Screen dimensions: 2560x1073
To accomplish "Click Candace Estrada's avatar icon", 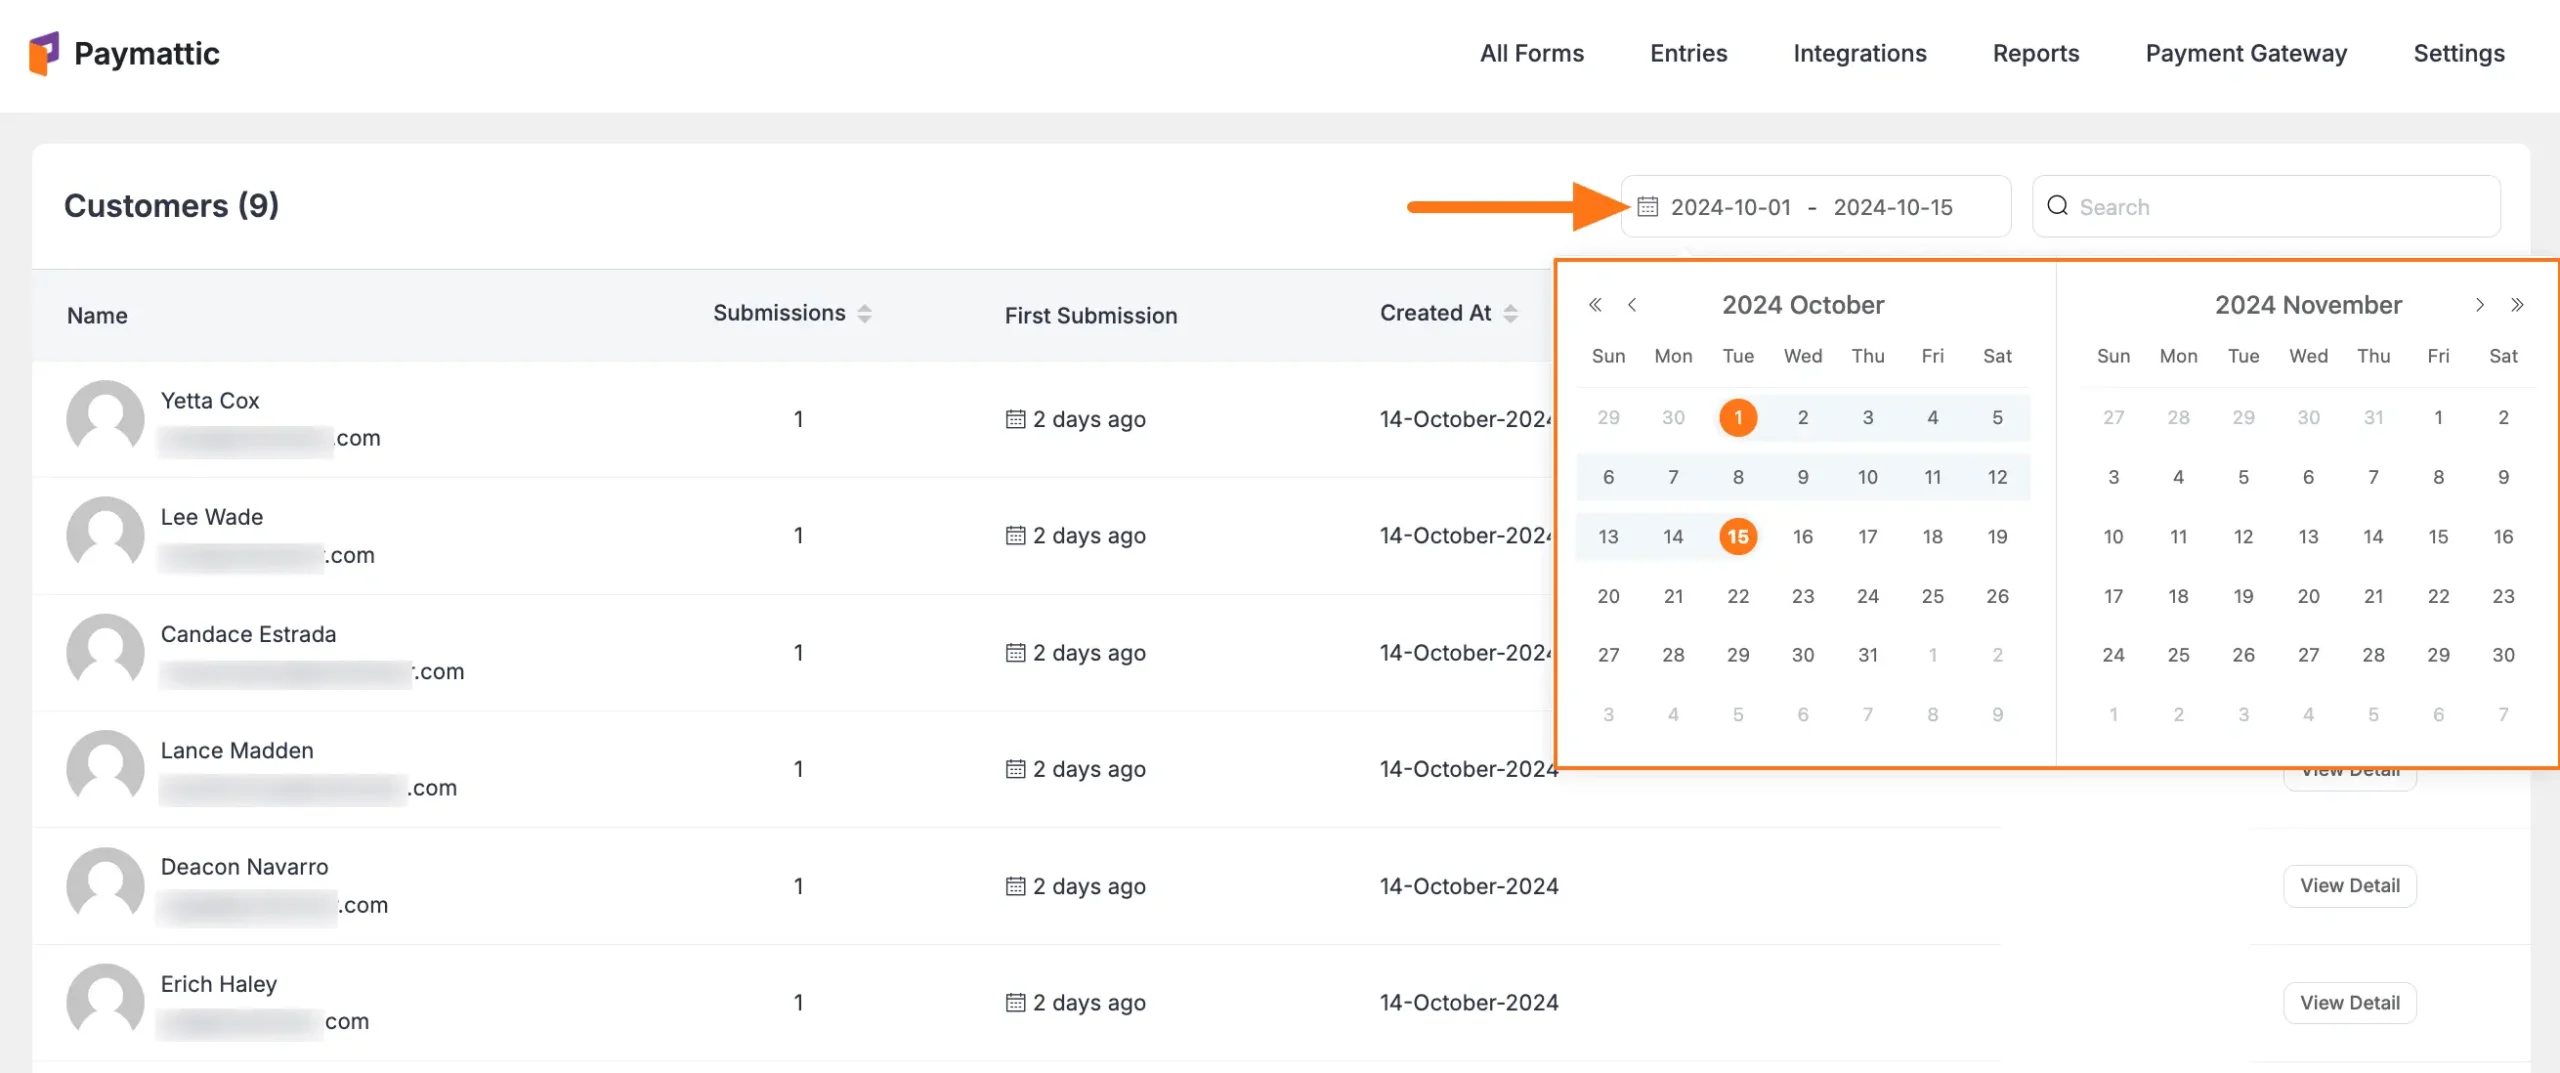I will (104, 651).
